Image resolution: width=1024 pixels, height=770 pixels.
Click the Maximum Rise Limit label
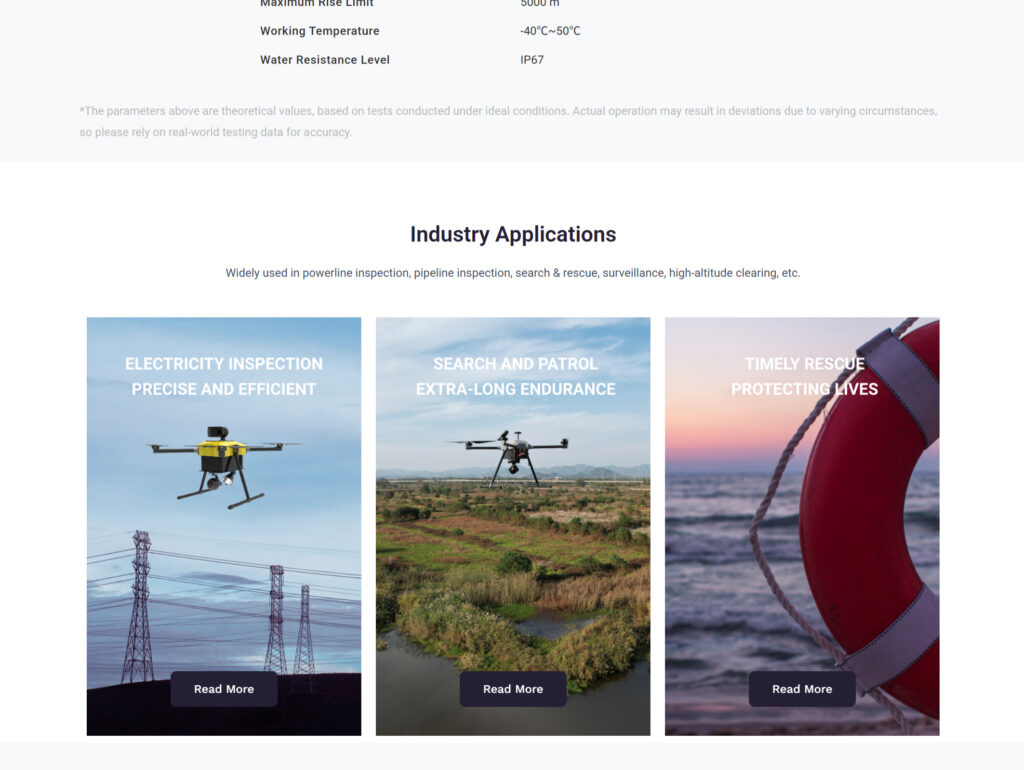(x=316, y=4)
